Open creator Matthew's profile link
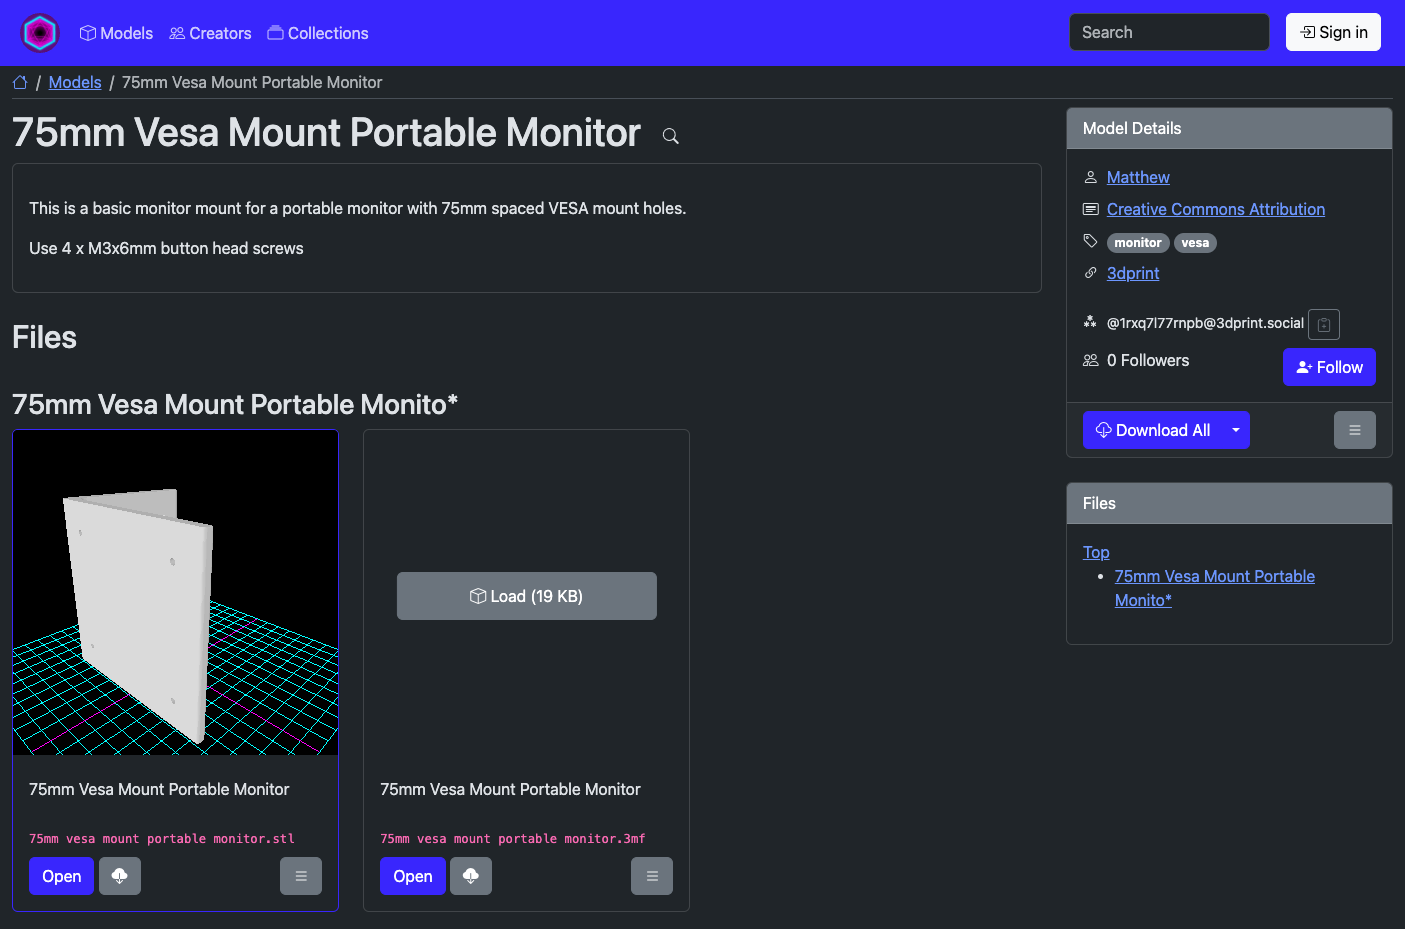The height and width of the screenshot is (929, 1405). pyautogui.click(x=1138, y=177)
